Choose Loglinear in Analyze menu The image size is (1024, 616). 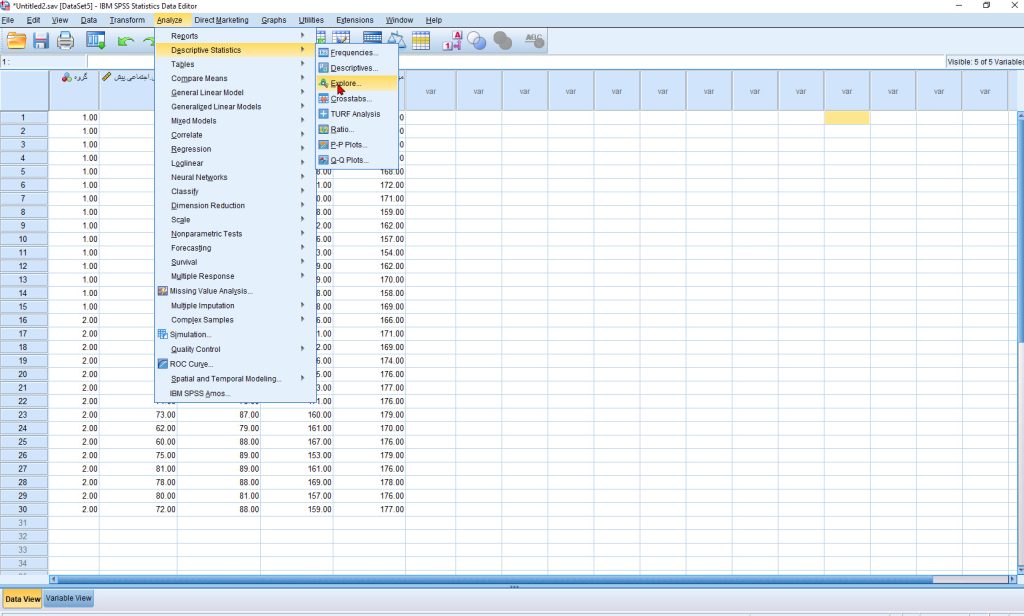coord(187,163)
